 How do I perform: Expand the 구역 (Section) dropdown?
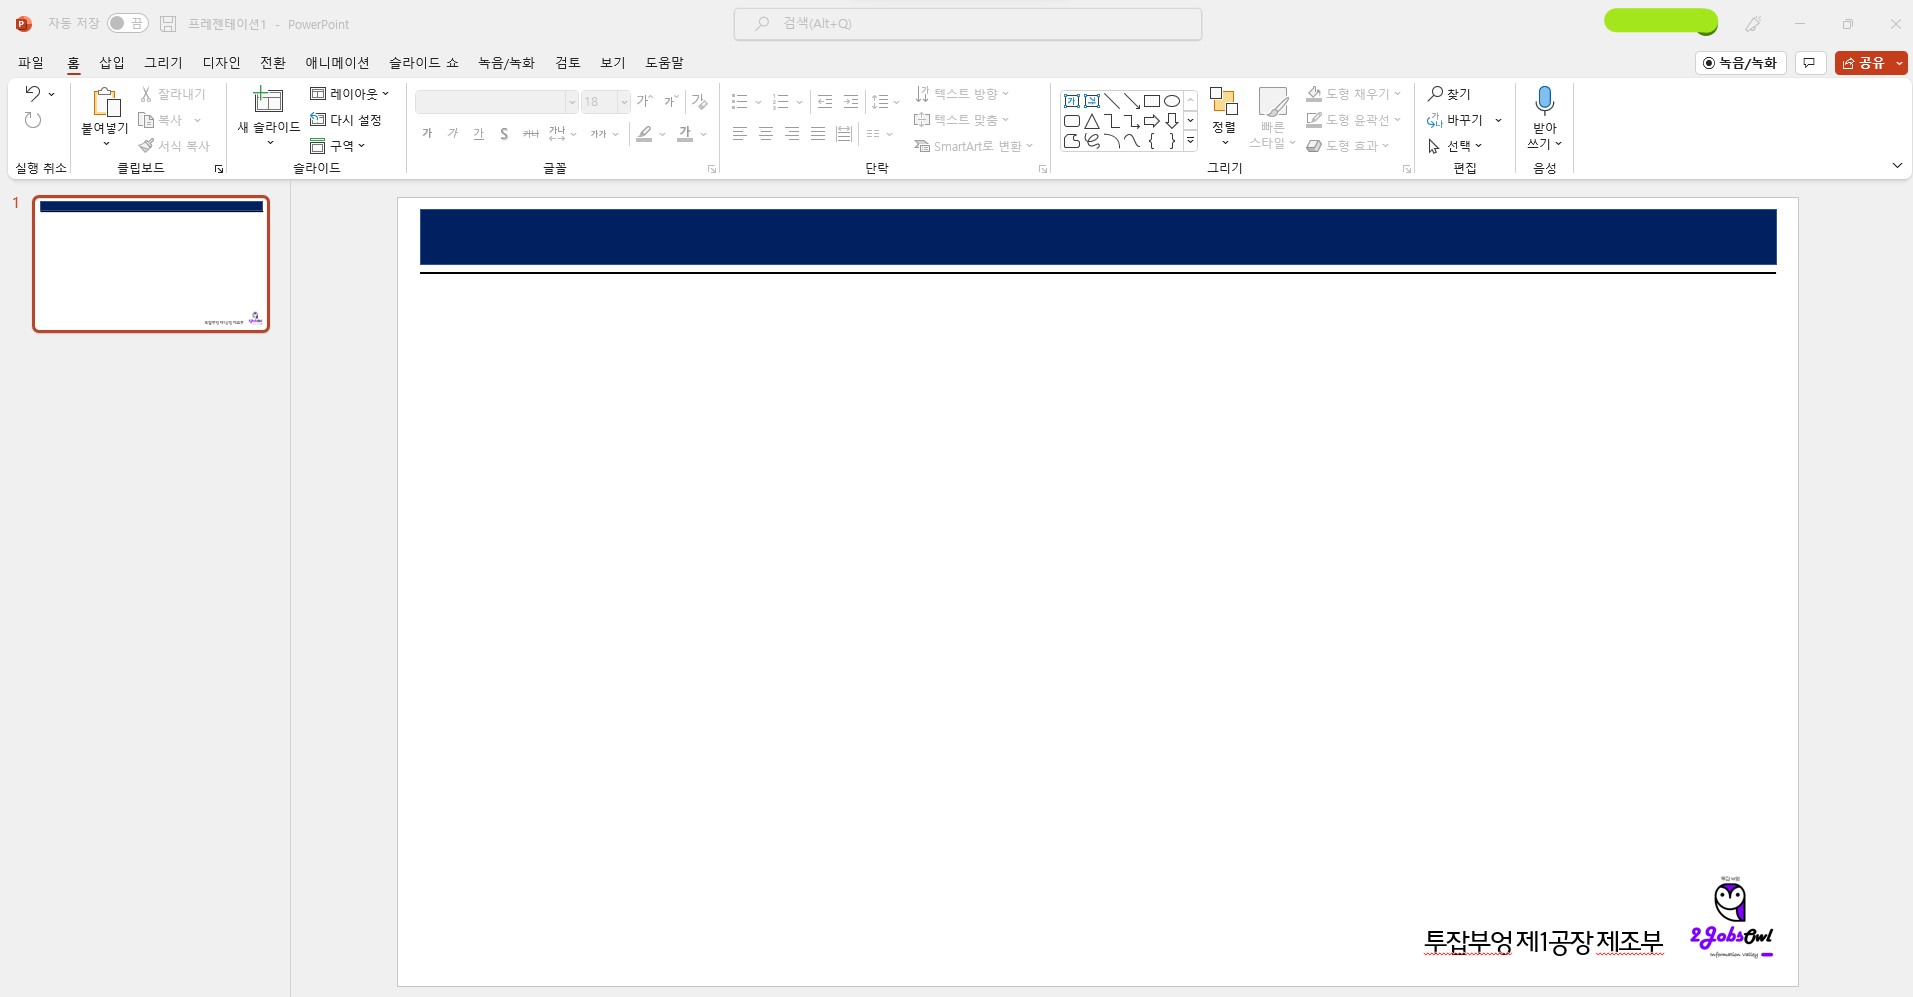[360, 145]
